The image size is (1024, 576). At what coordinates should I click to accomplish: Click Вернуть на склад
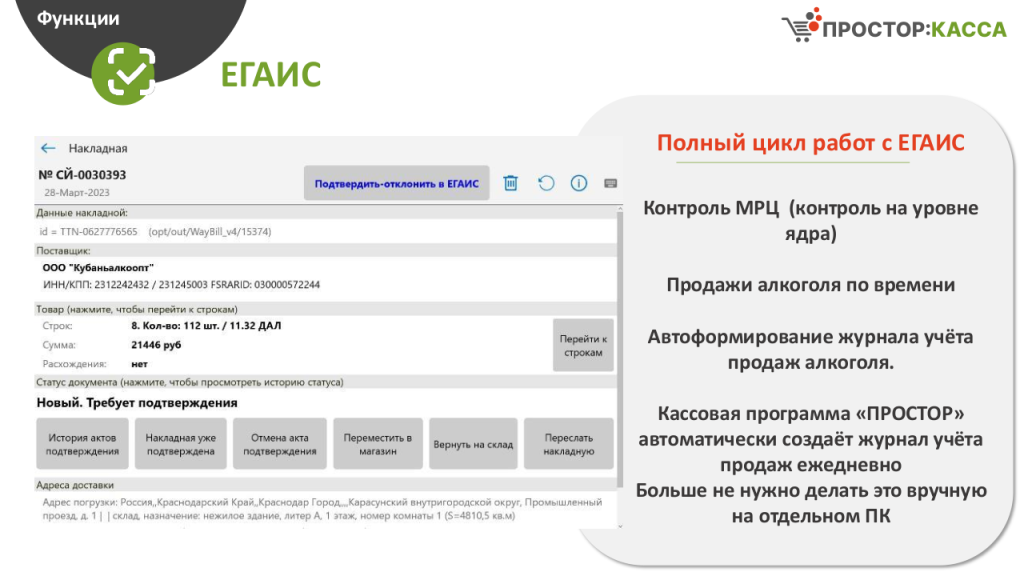(473, 444)
